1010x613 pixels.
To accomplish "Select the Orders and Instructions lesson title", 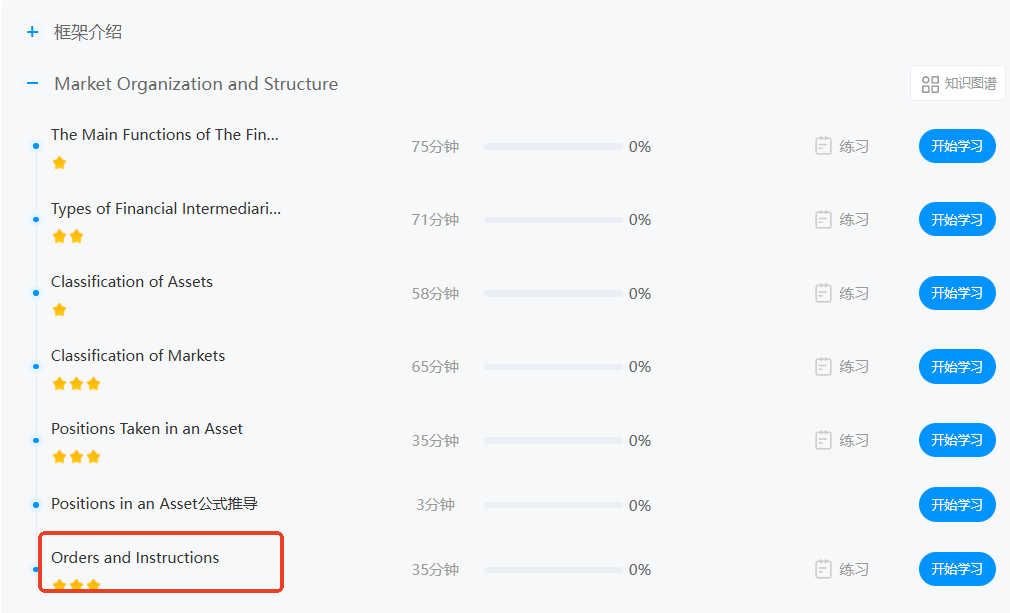I will point(135,558).
